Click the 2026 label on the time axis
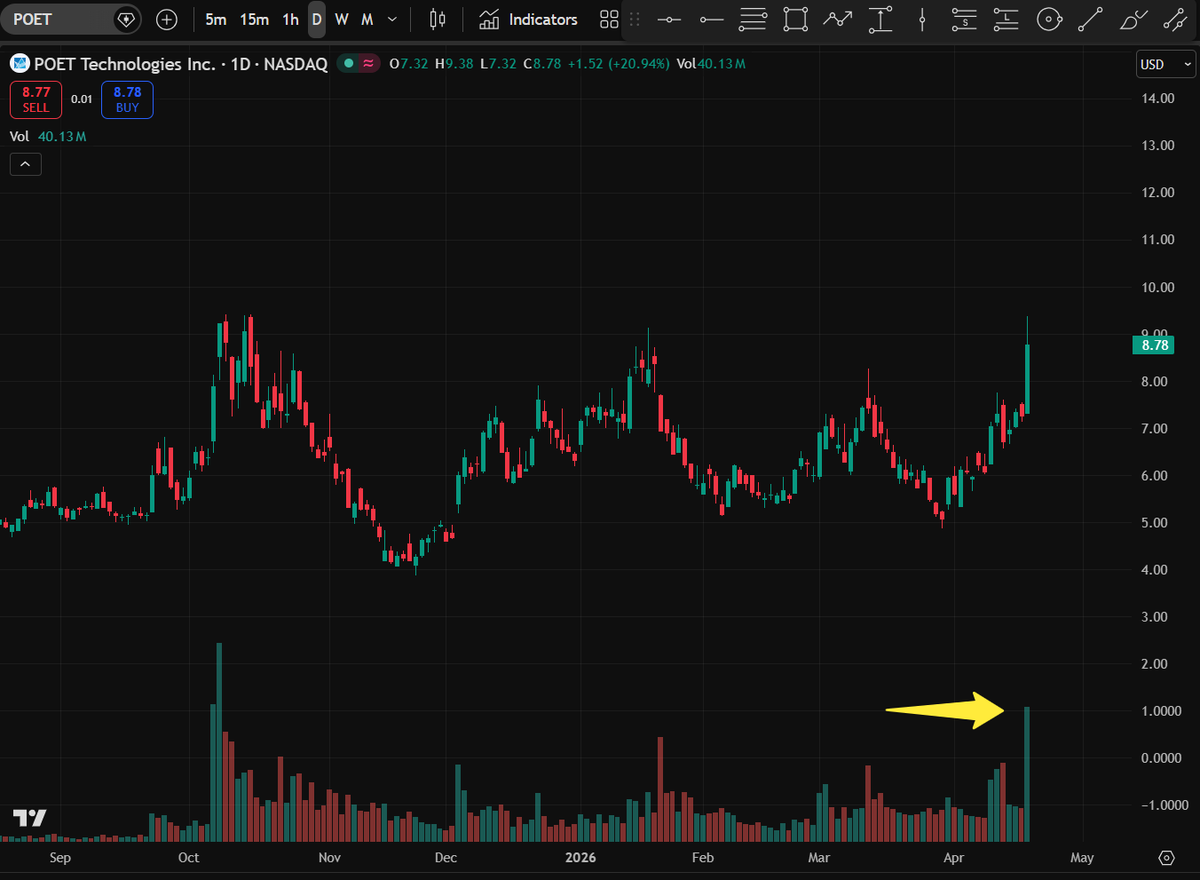Image resolution: width=1200 pixels, height=880 pixels. 581,857
